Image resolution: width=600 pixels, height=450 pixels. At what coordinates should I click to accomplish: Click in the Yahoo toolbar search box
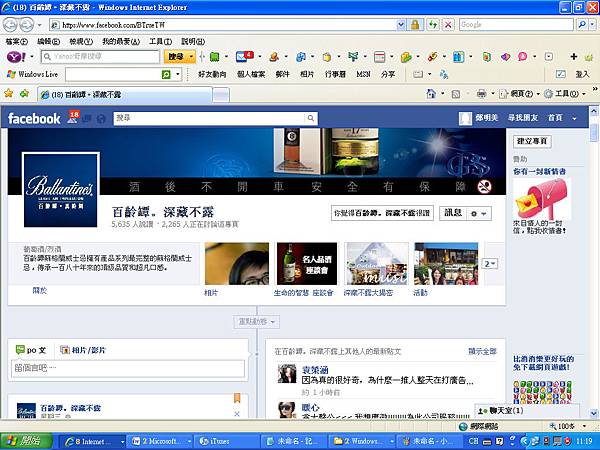[x=100, y=57]
